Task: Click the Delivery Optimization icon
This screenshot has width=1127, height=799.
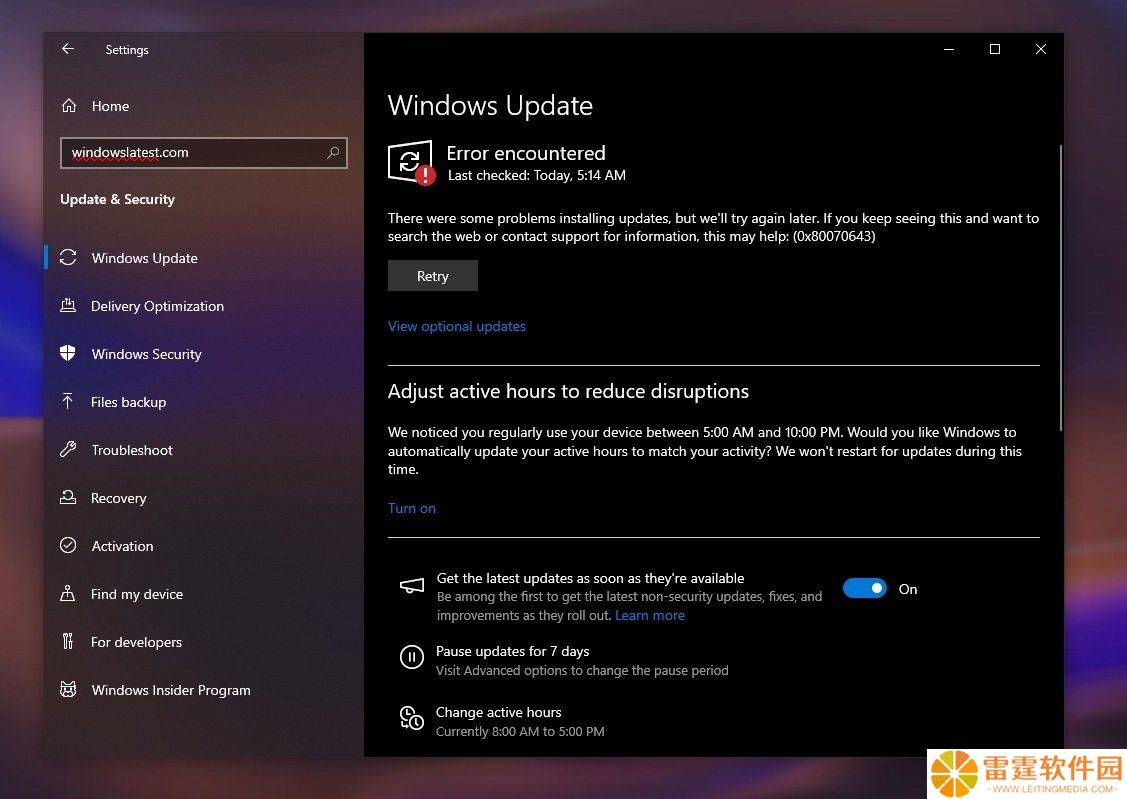Action: click(x=68, y=305)
